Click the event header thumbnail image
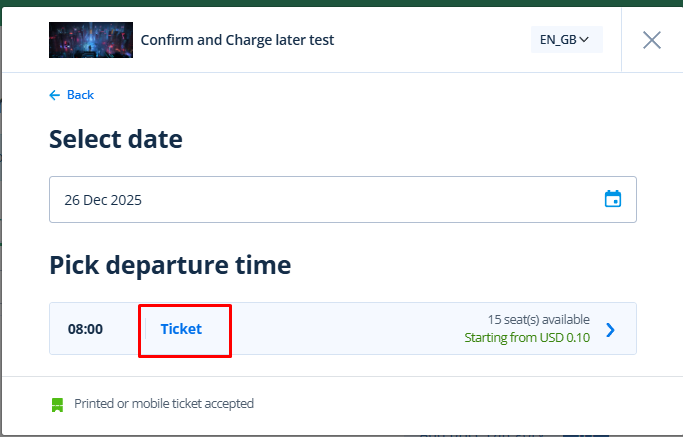 (x=90, y=40)
